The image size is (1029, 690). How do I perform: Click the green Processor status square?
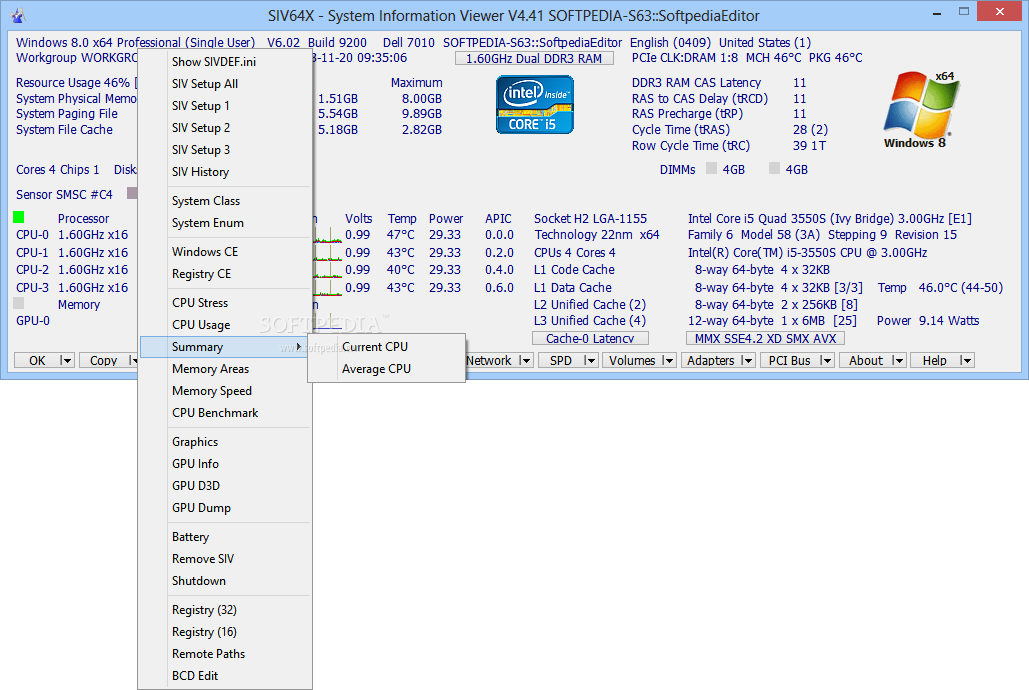coord(18,217)
